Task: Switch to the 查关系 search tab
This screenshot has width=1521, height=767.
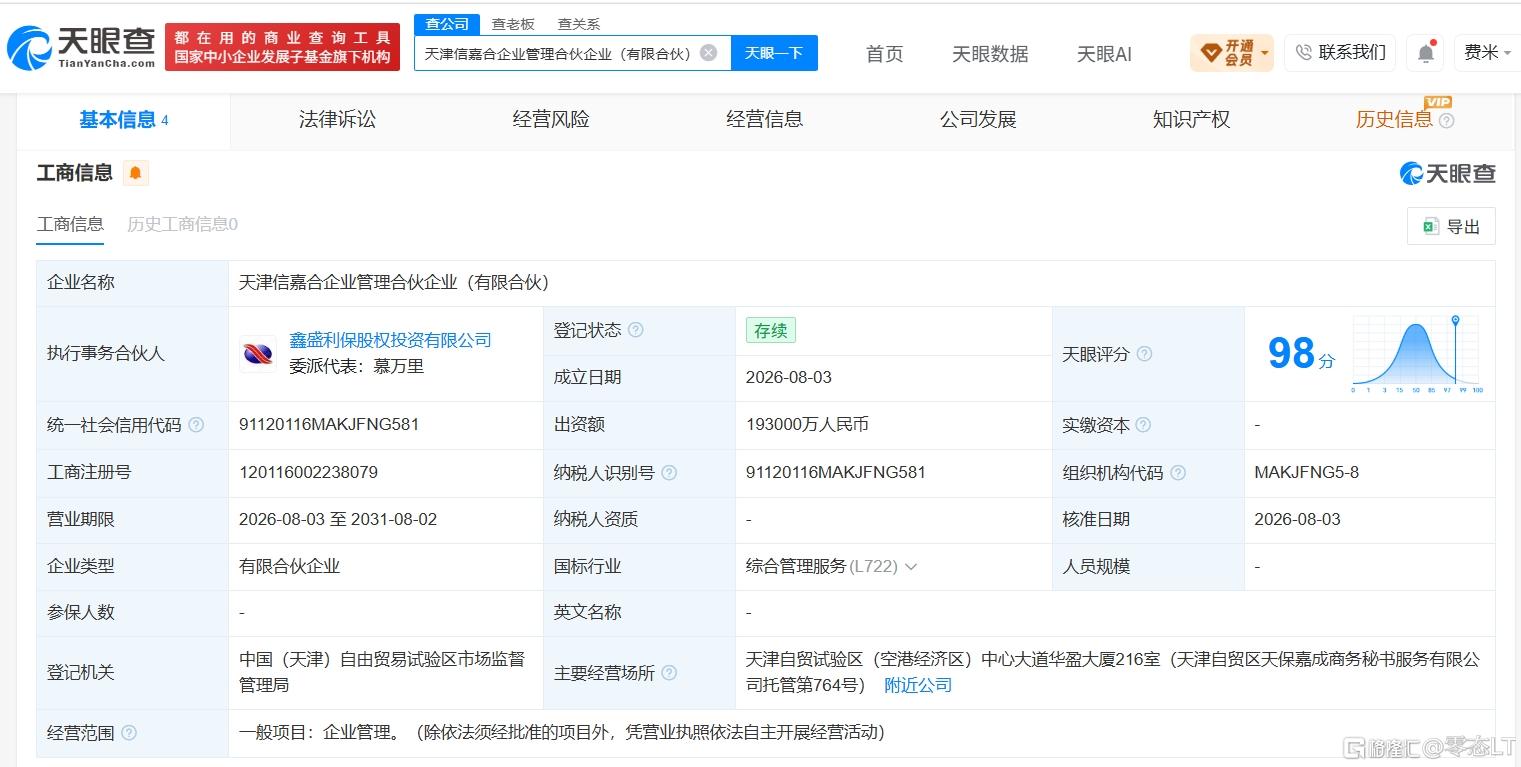Action: click(579, 24)
